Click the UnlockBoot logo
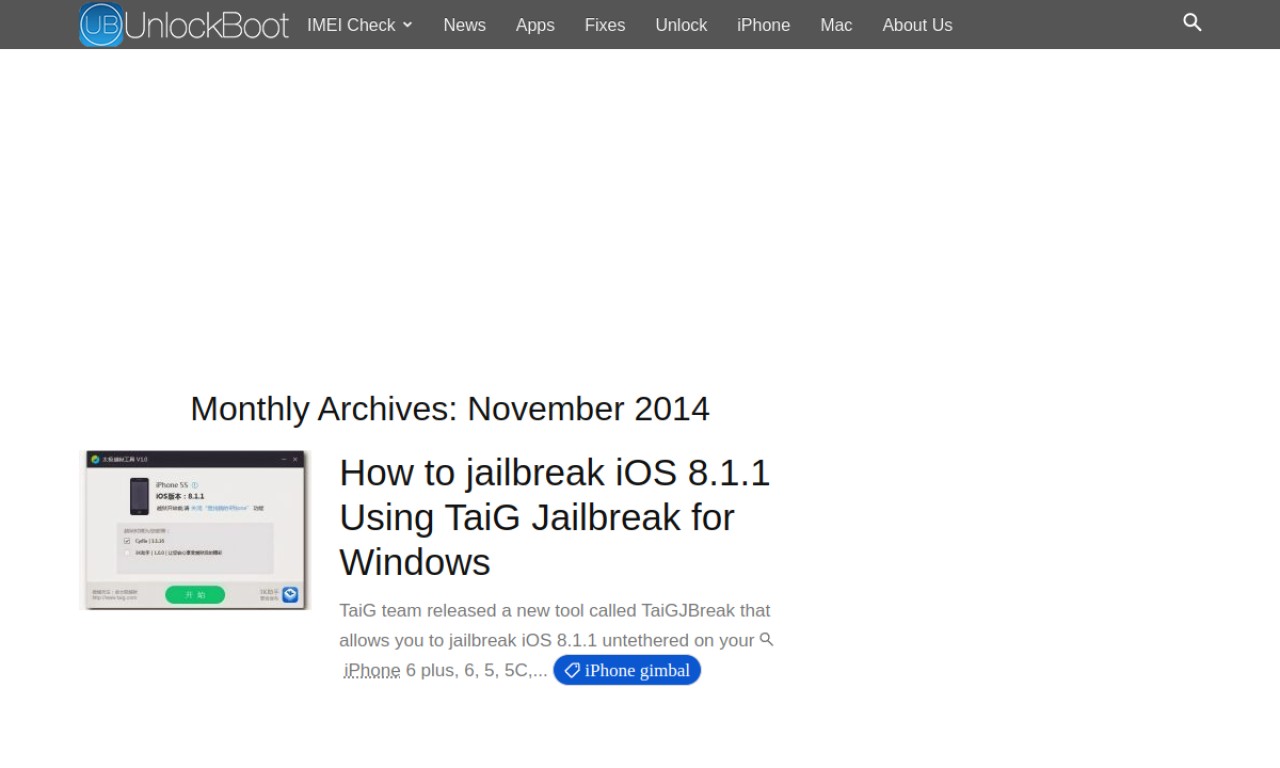 [x=184, y=24]
